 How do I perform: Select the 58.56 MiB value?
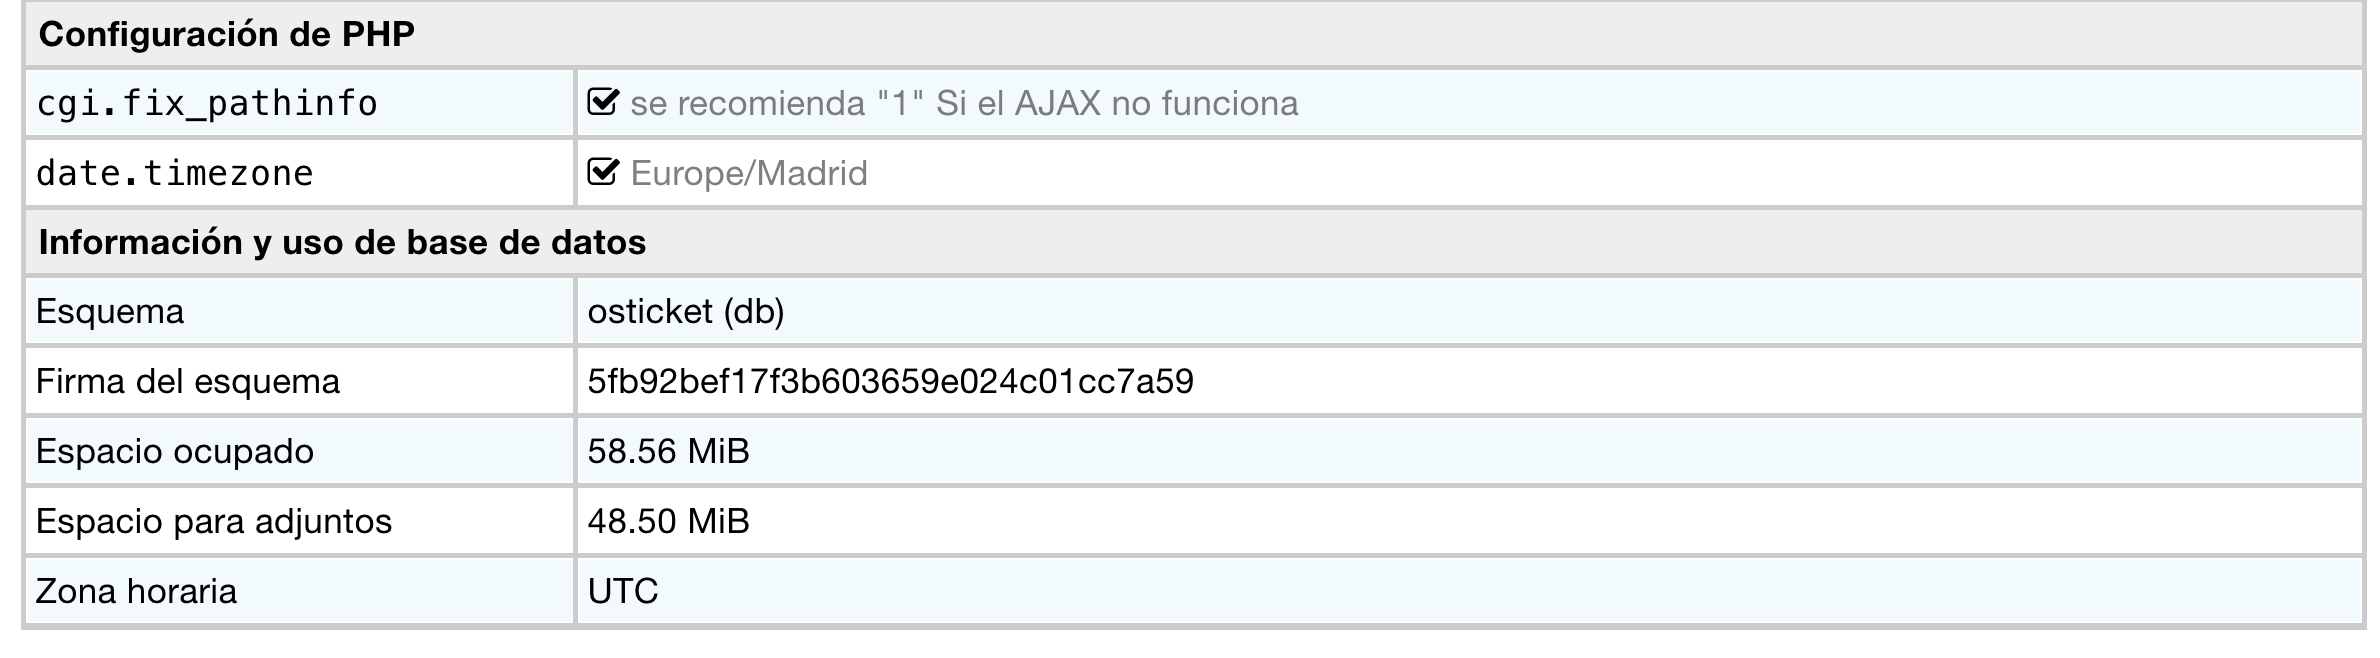point(668,452)
